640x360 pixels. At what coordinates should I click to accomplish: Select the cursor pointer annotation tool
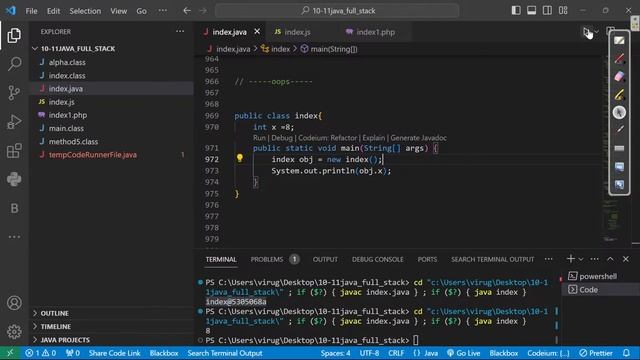click(x=619, y=112)
